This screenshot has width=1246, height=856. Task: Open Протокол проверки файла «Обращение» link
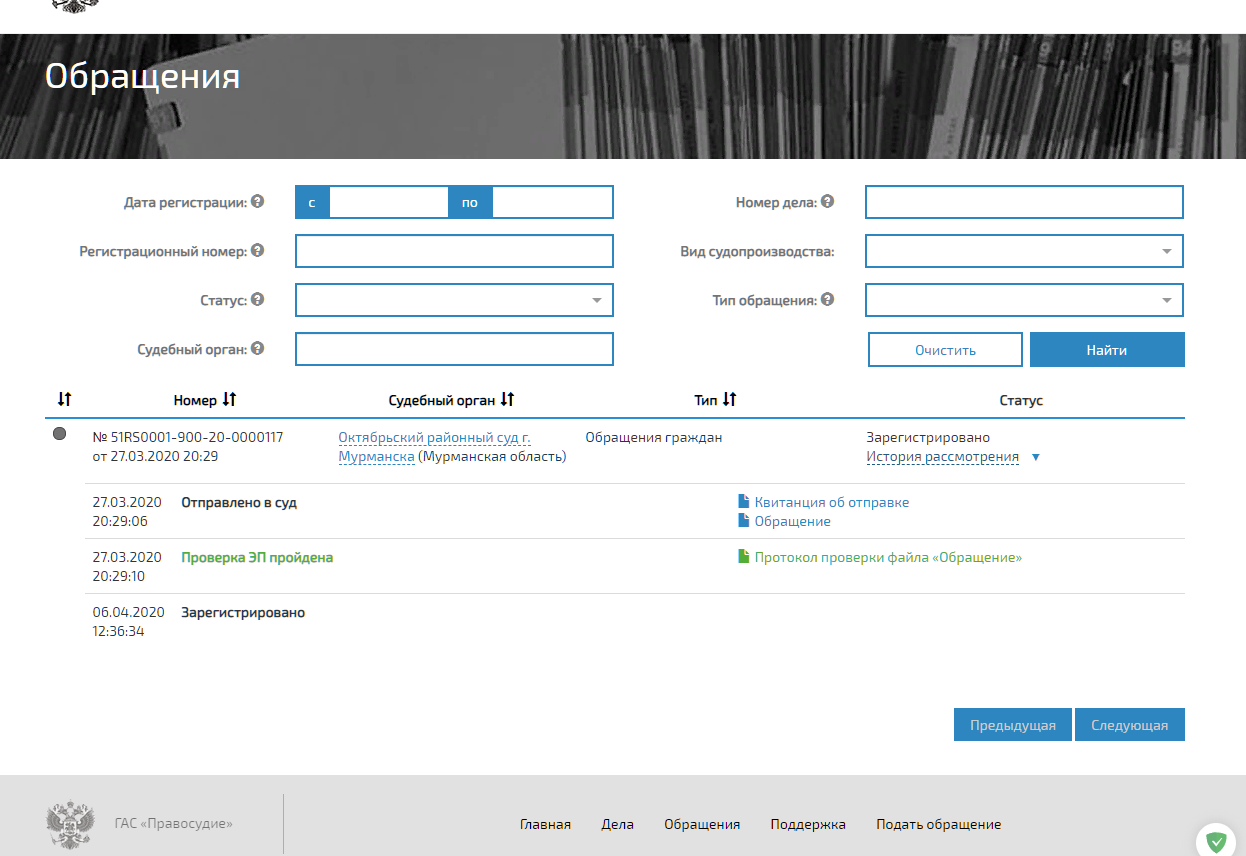pos(888,557)
